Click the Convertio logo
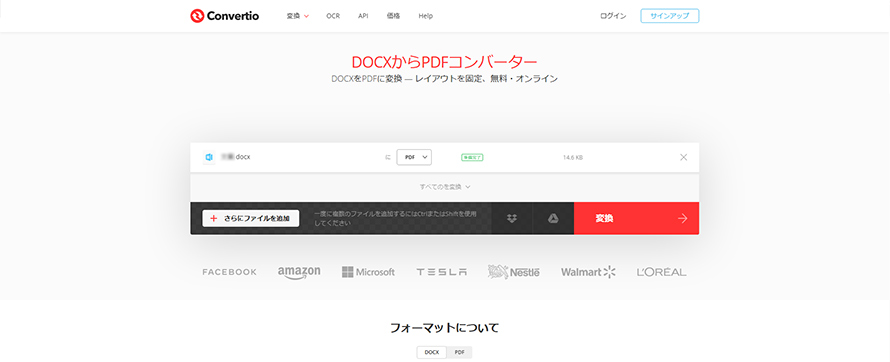Screen dimensions: 890x362 click(x=225, y=16)
